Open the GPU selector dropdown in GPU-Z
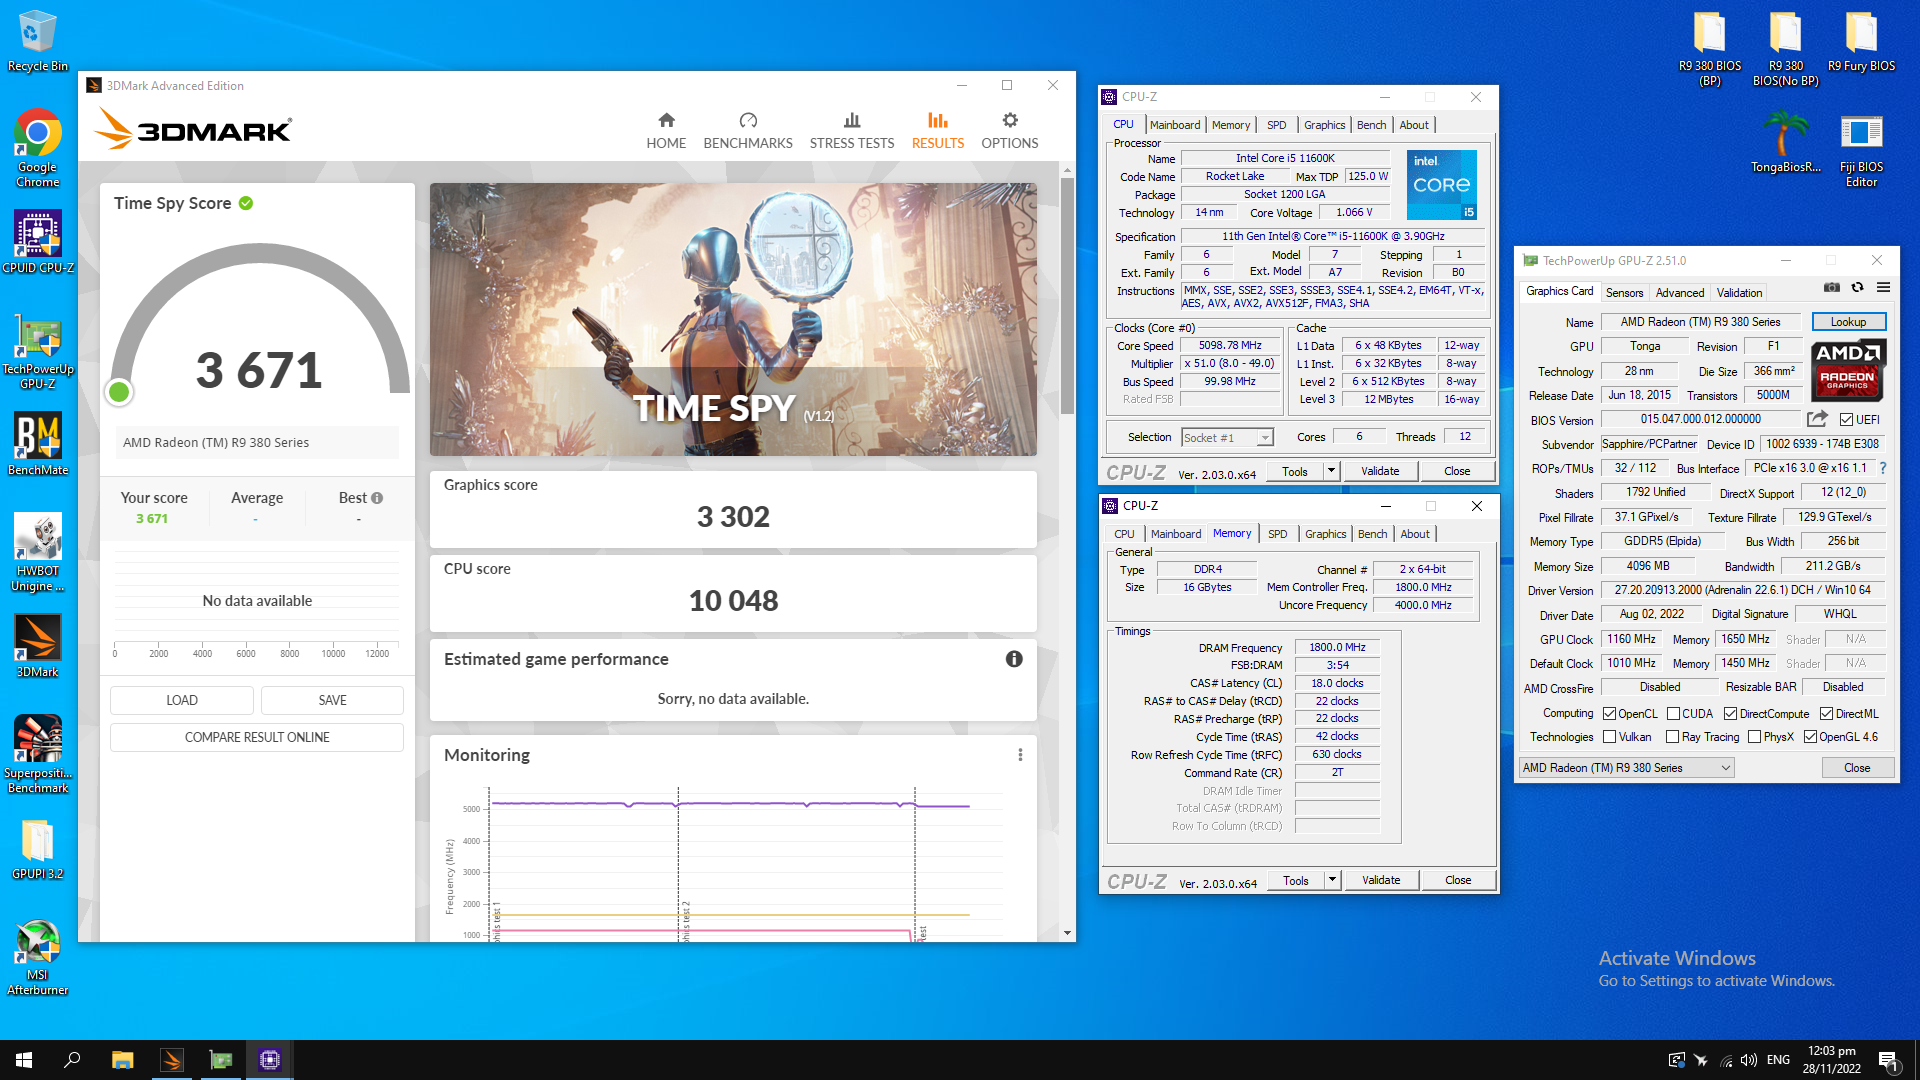Screen dimensions: 1920x1080 1626,768
